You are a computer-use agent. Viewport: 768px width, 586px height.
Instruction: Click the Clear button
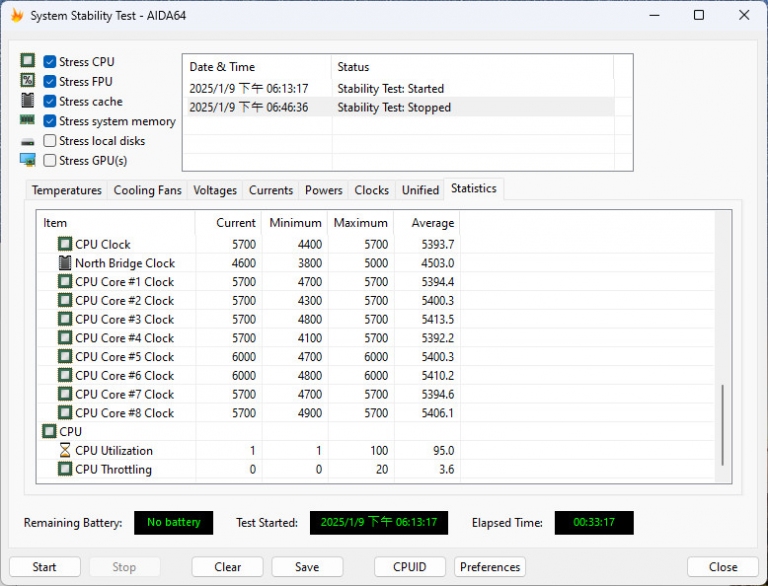[227, 567]
